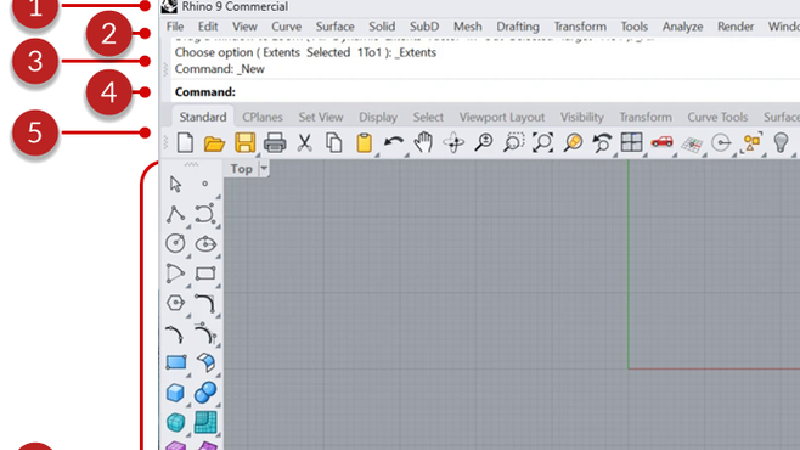Click the Zoom selected icon

tap(573, 142)
